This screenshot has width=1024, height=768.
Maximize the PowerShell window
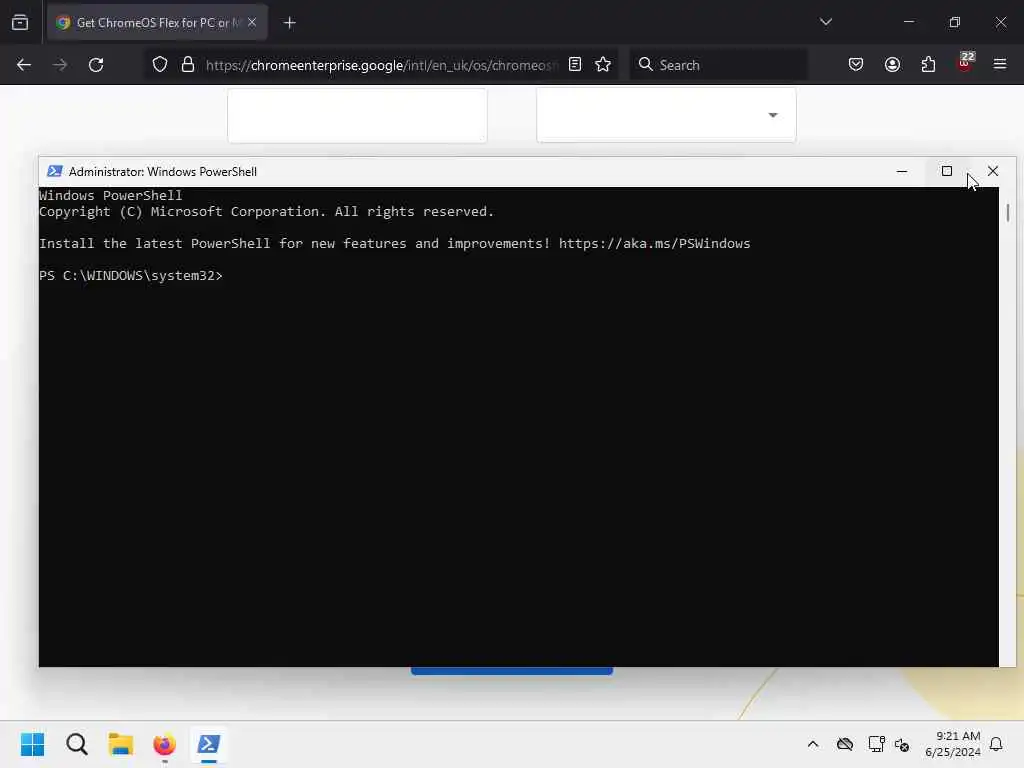[x=947, y=171]
